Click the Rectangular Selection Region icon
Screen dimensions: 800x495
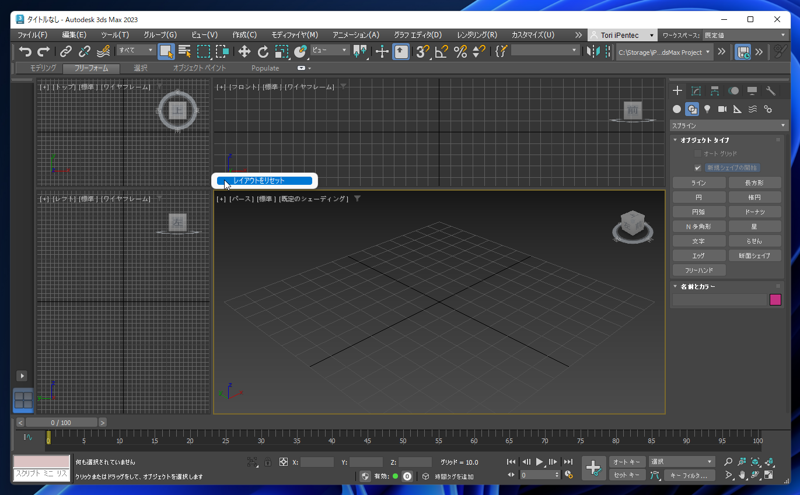tap(204, 51)
